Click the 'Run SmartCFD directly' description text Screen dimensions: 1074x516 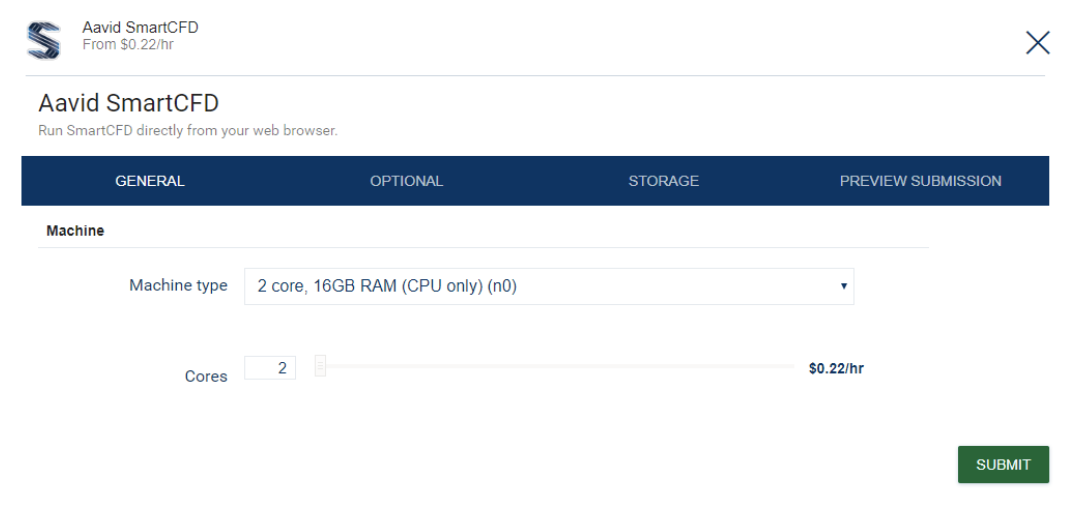188,130
